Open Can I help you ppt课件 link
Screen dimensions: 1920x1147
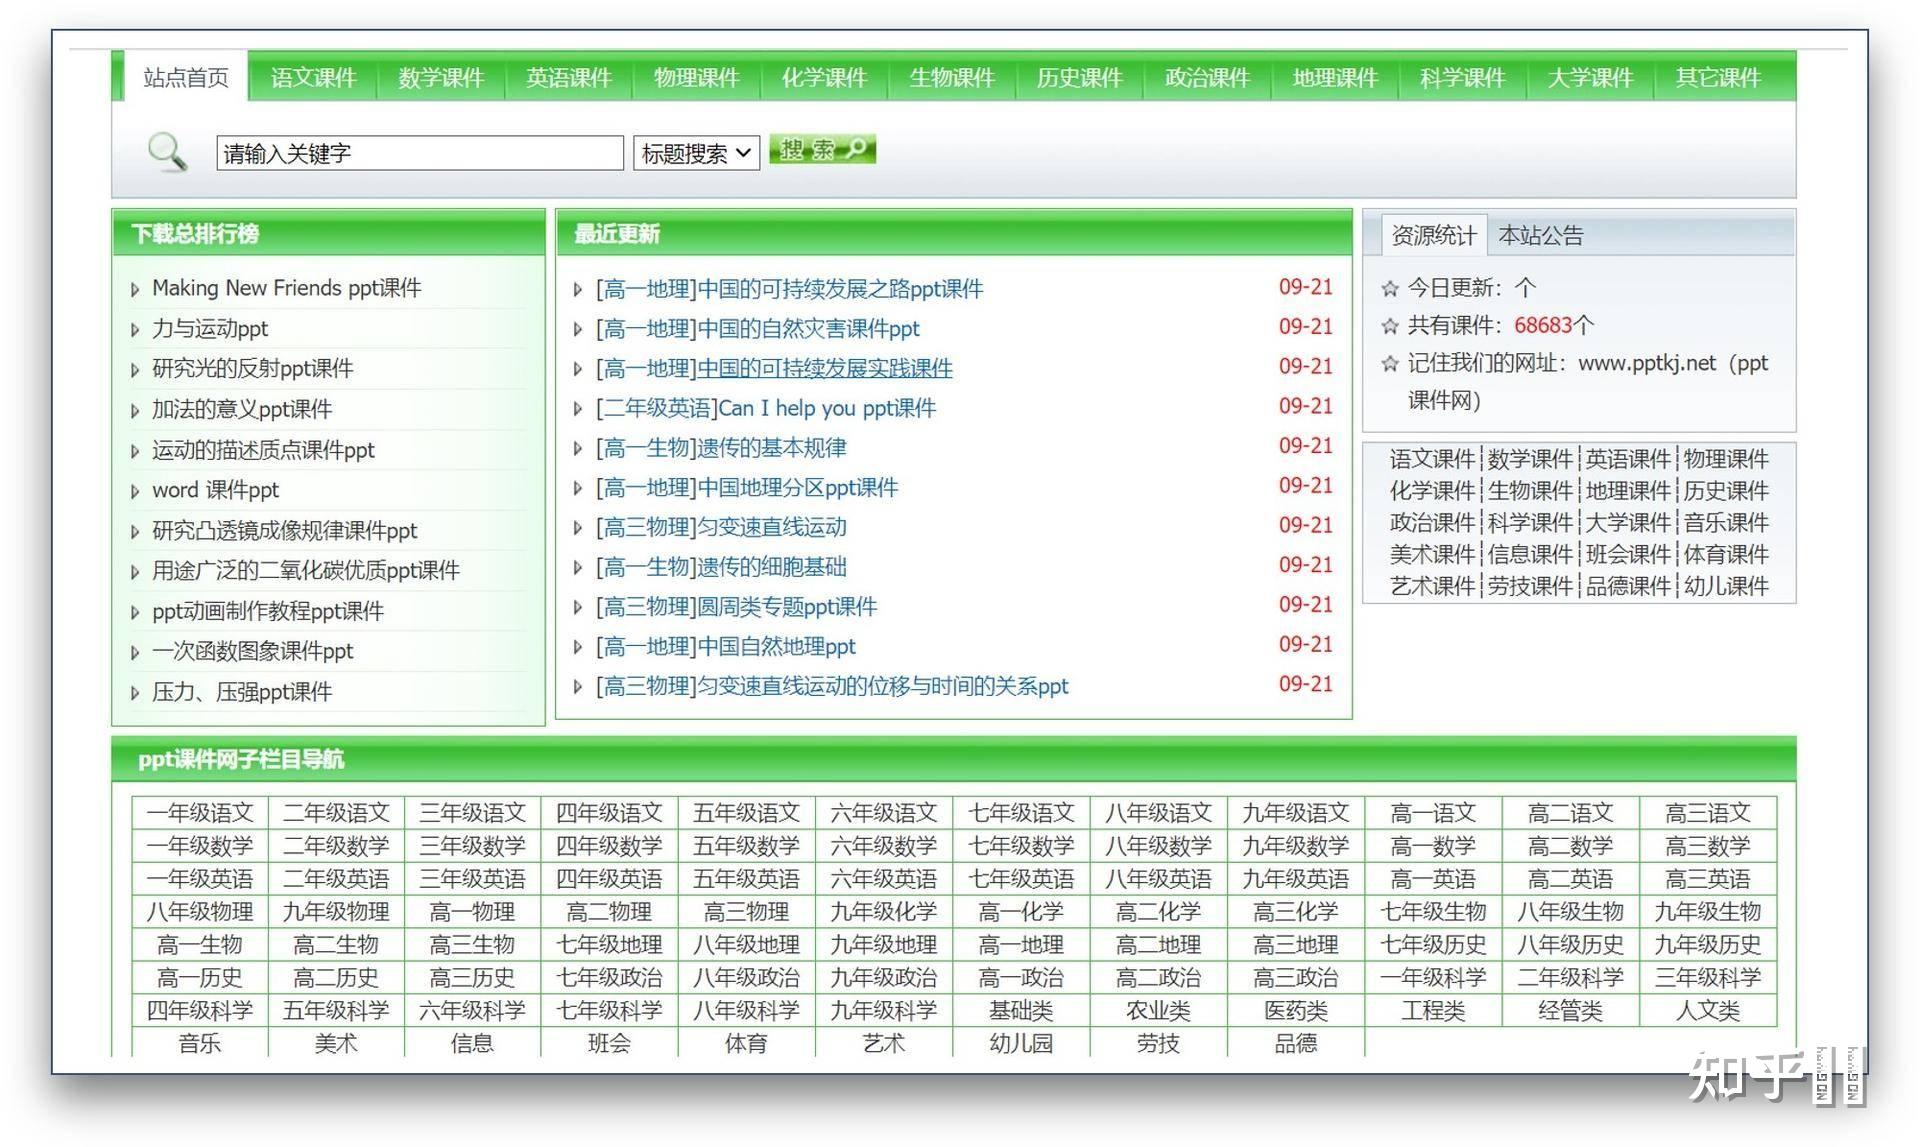tap(827, 408)
